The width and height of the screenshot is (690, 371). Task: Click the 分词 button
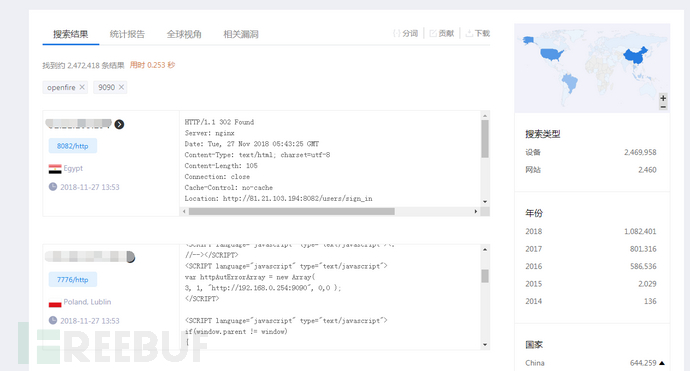(x=405, y=33)
